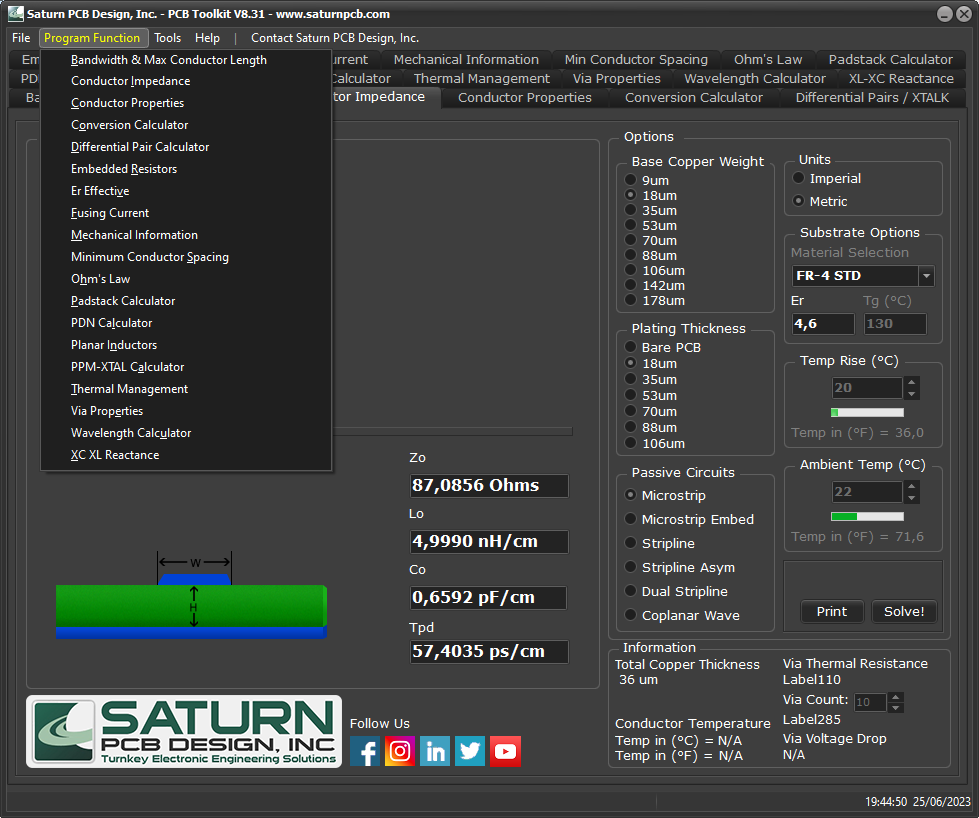Image resolution: width=979 pixels, height=818 pixels.
Task: Increase Ambient Temp with up arrow
Action: pyautogui.click(x=912, y=486)
